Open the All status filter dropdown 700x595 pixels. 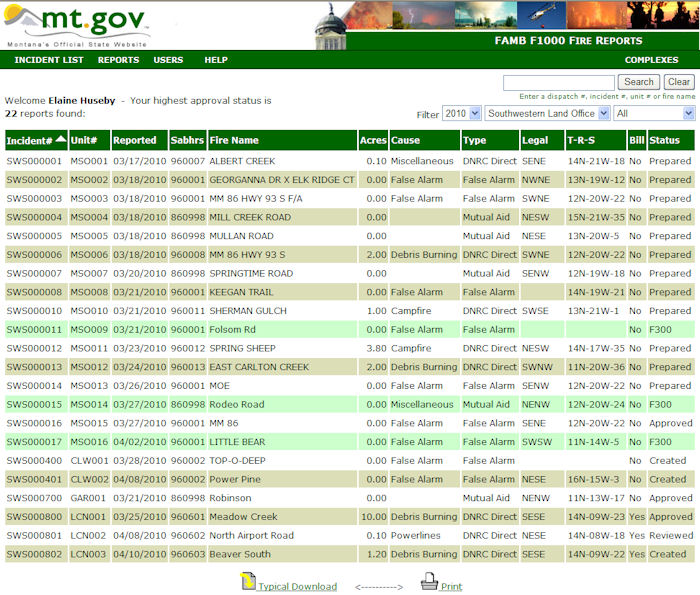tap(654, 114)
